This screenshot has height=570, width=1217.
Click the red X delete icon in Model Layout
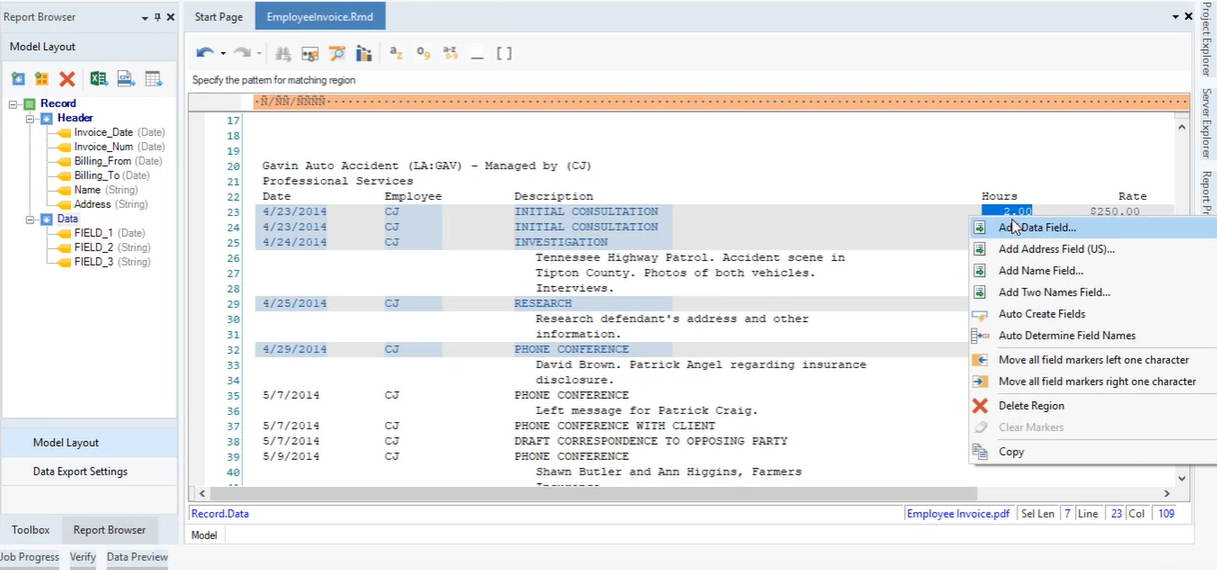tap(67, 79)
